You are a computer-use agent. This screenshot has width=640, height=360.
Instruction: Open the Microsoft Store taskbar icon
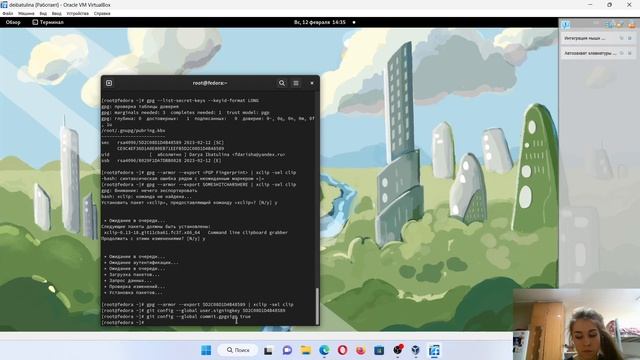pos(379,350)
